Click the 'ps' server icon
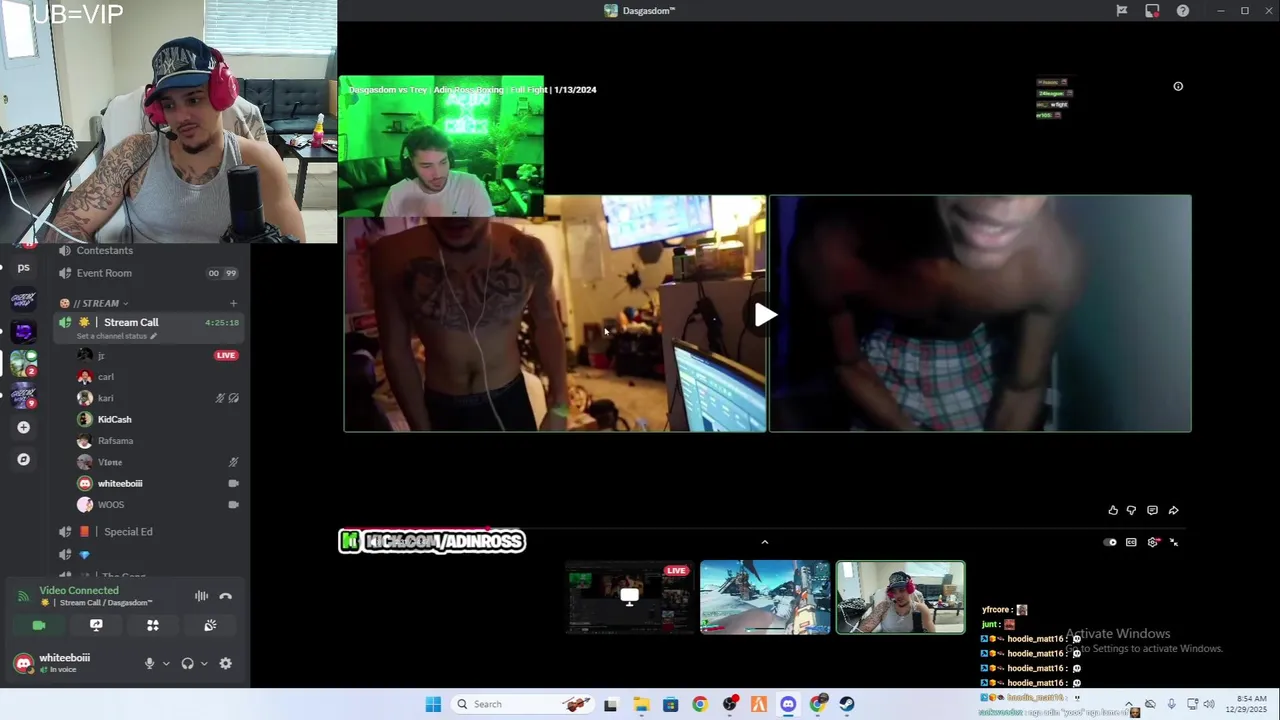Viewport: 1280px width, 720px height. coord(23,267)
